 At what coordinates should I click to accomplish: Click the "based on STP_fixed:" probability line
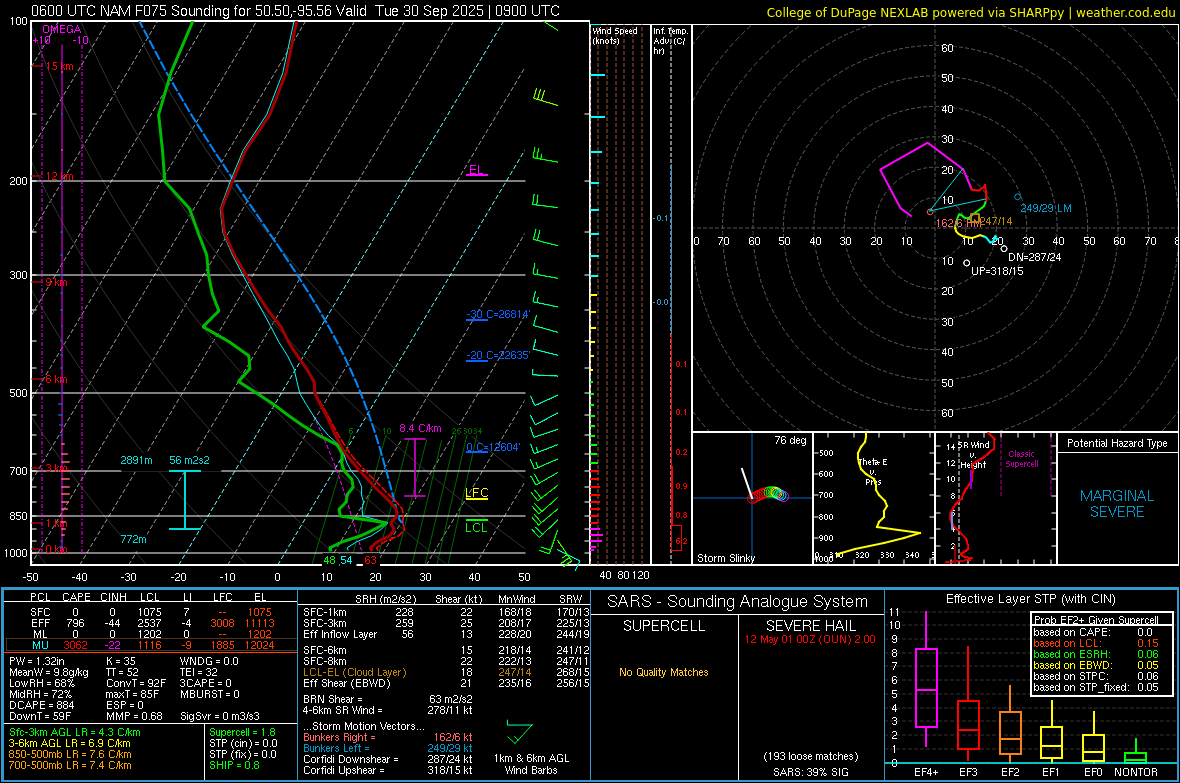(x=1096, y=687)
